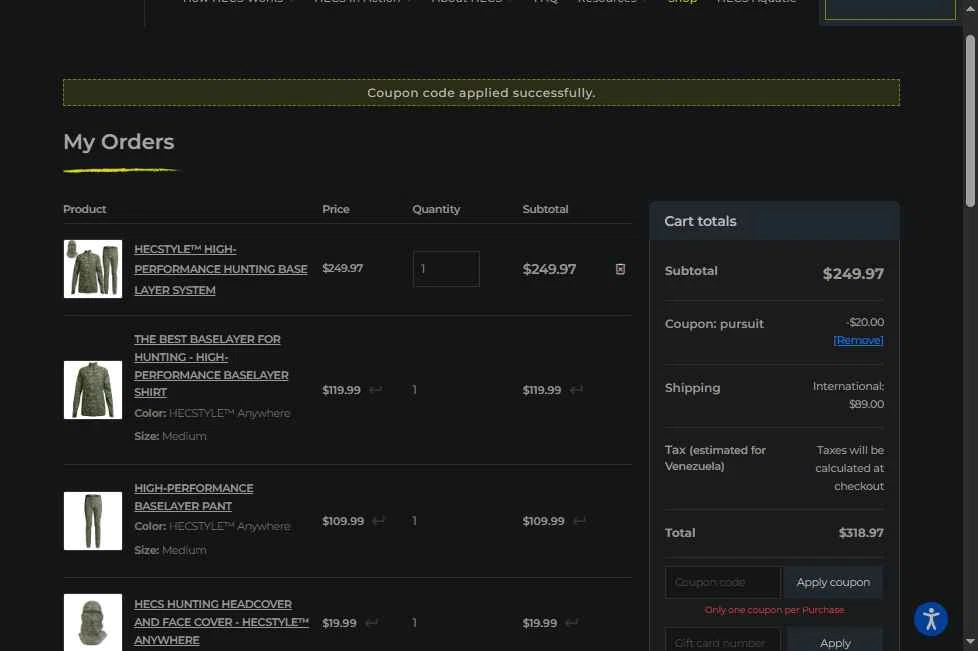
Task: Click the gift card Apply button
Action: pos(835,642)
